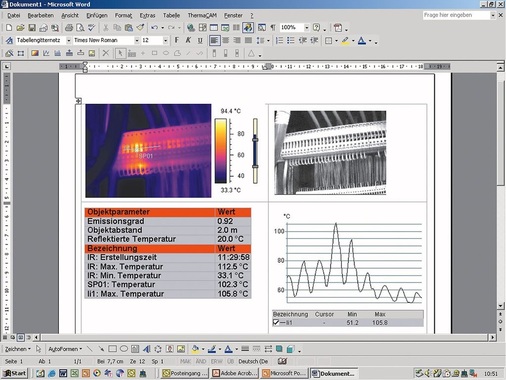Image resolution: width=506 pixels, height=380 pixels.
Task: Toggle Italic formatting (K)
Action: coord(188,41)
